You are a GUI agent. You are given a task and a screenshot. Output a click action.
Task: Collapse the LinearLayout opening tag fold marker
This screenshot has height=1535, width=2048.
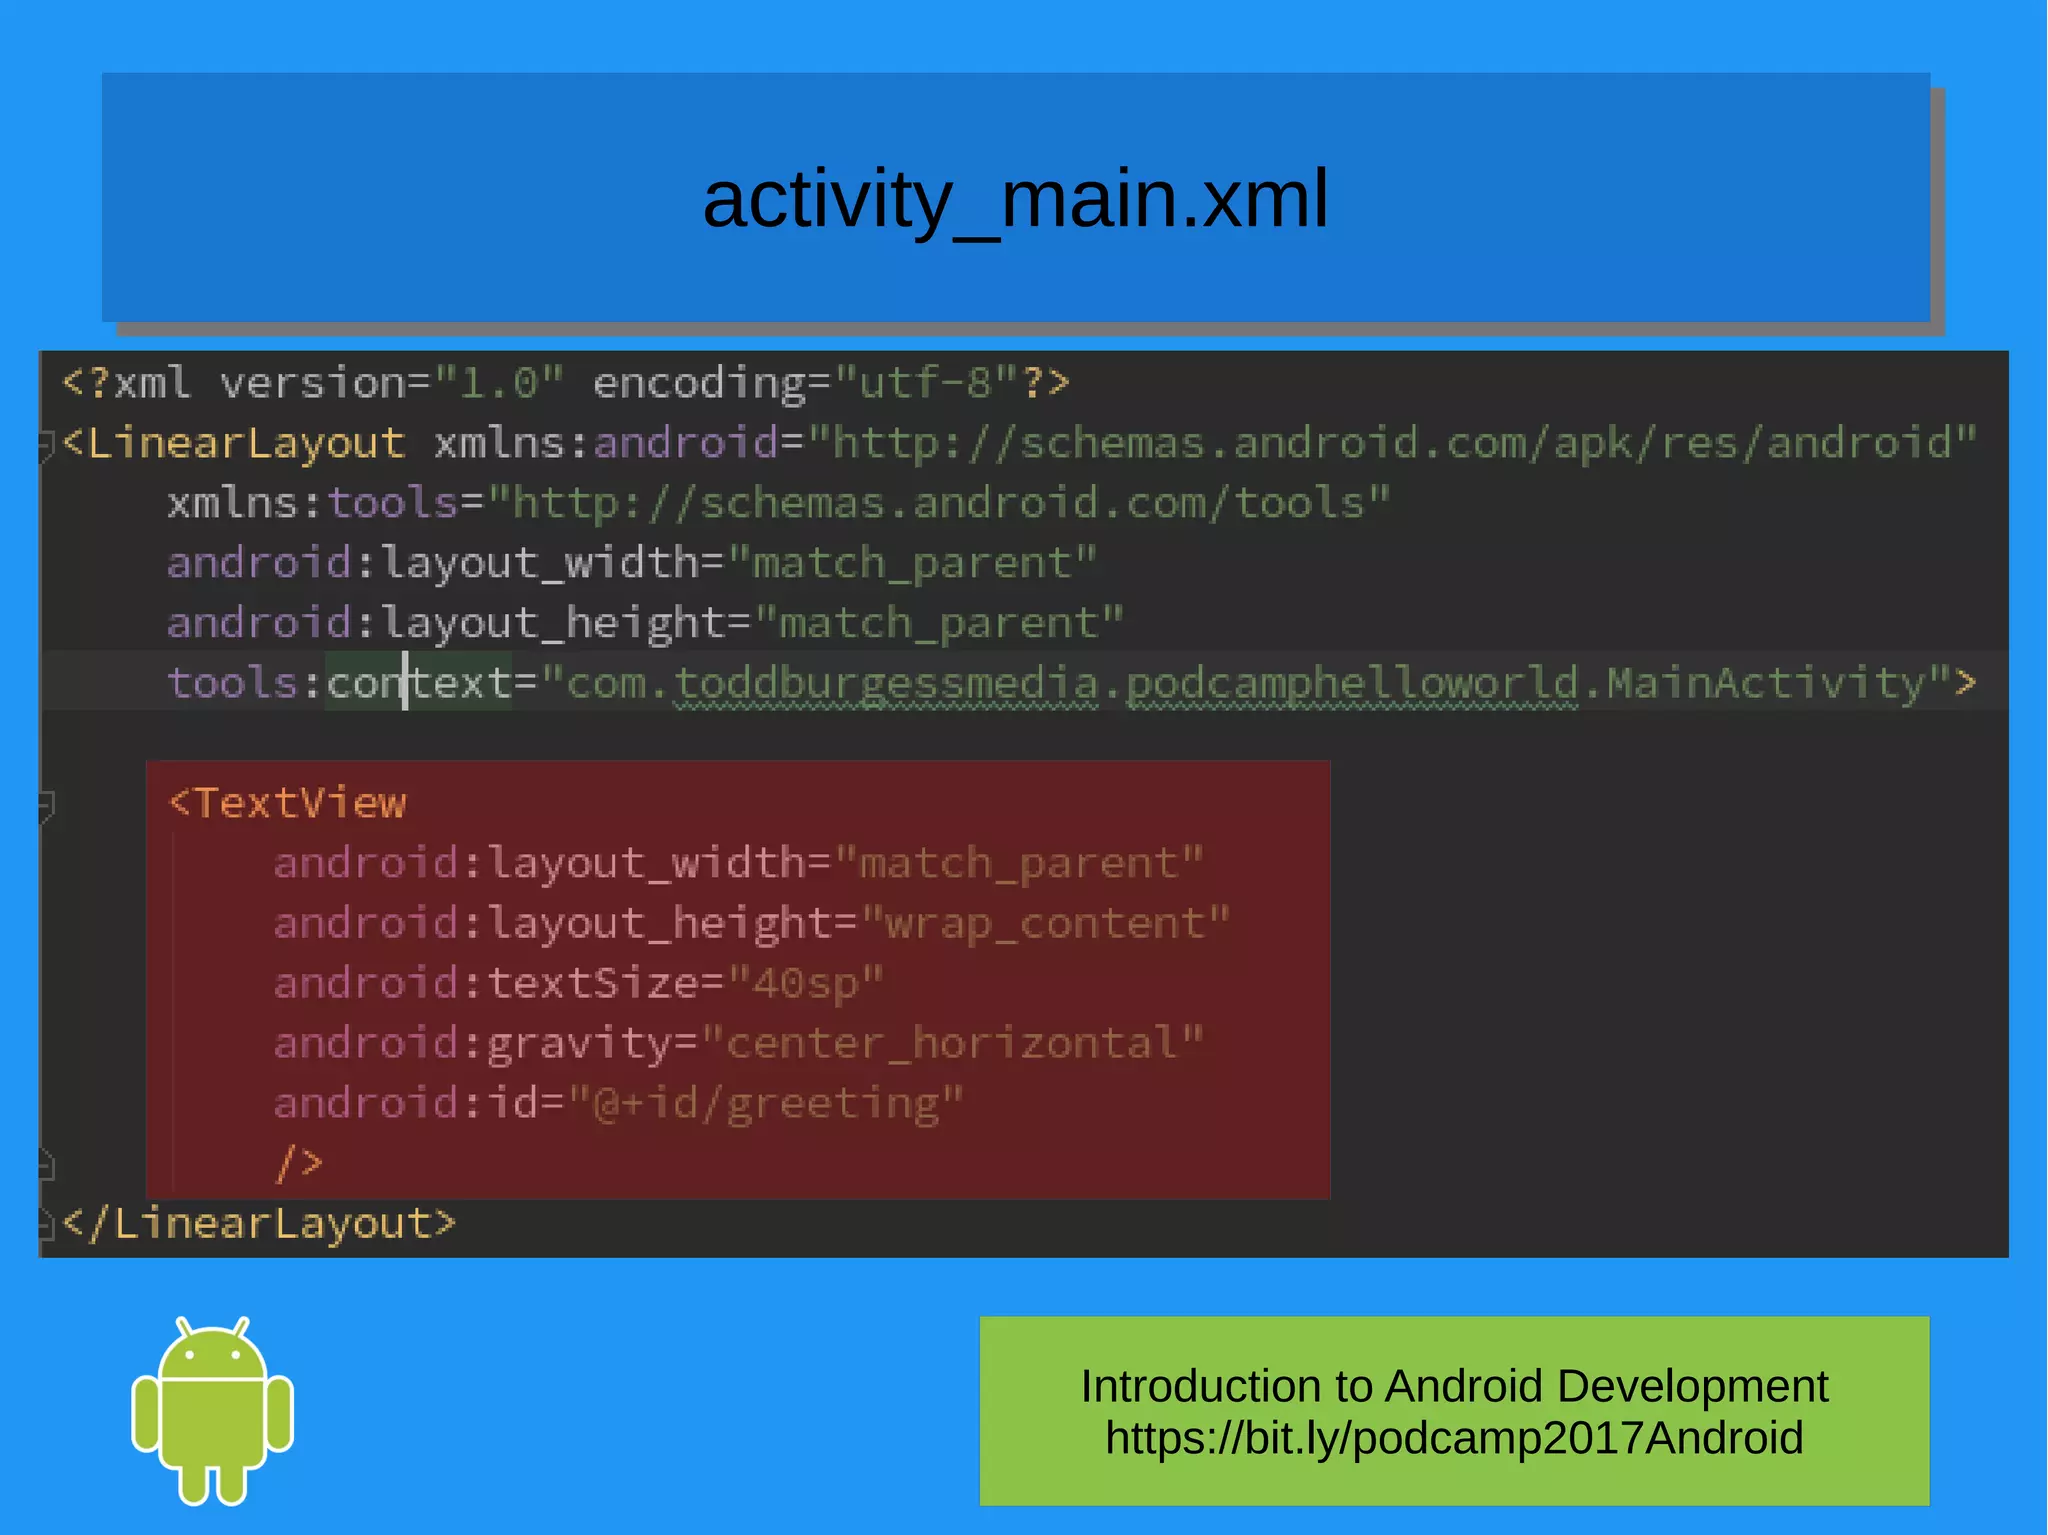click(46, 445)
